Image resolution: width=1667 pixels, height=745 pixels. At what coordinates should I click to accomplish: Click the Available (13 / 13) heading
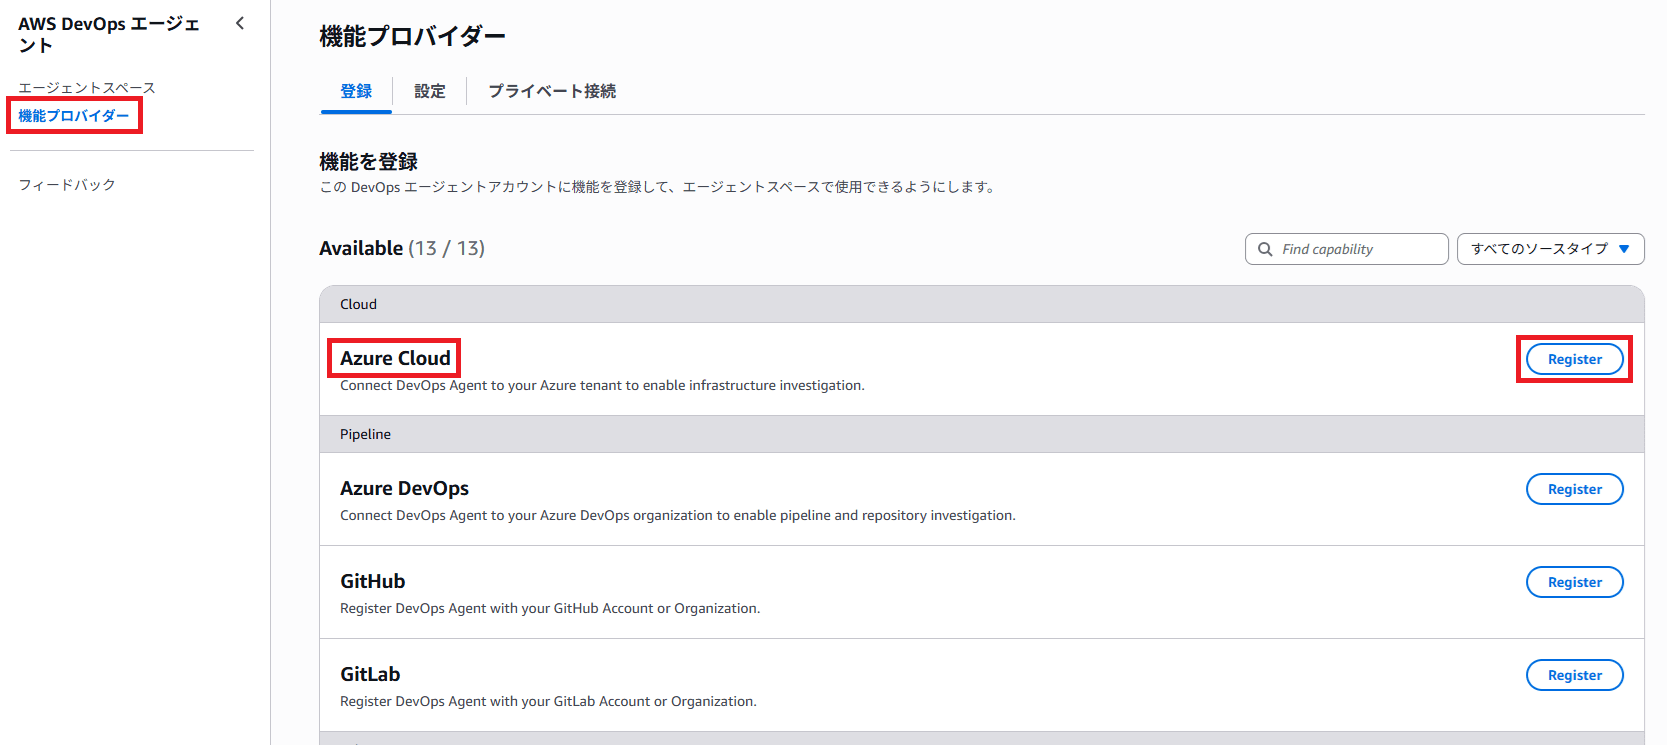[x=402, y=248]
